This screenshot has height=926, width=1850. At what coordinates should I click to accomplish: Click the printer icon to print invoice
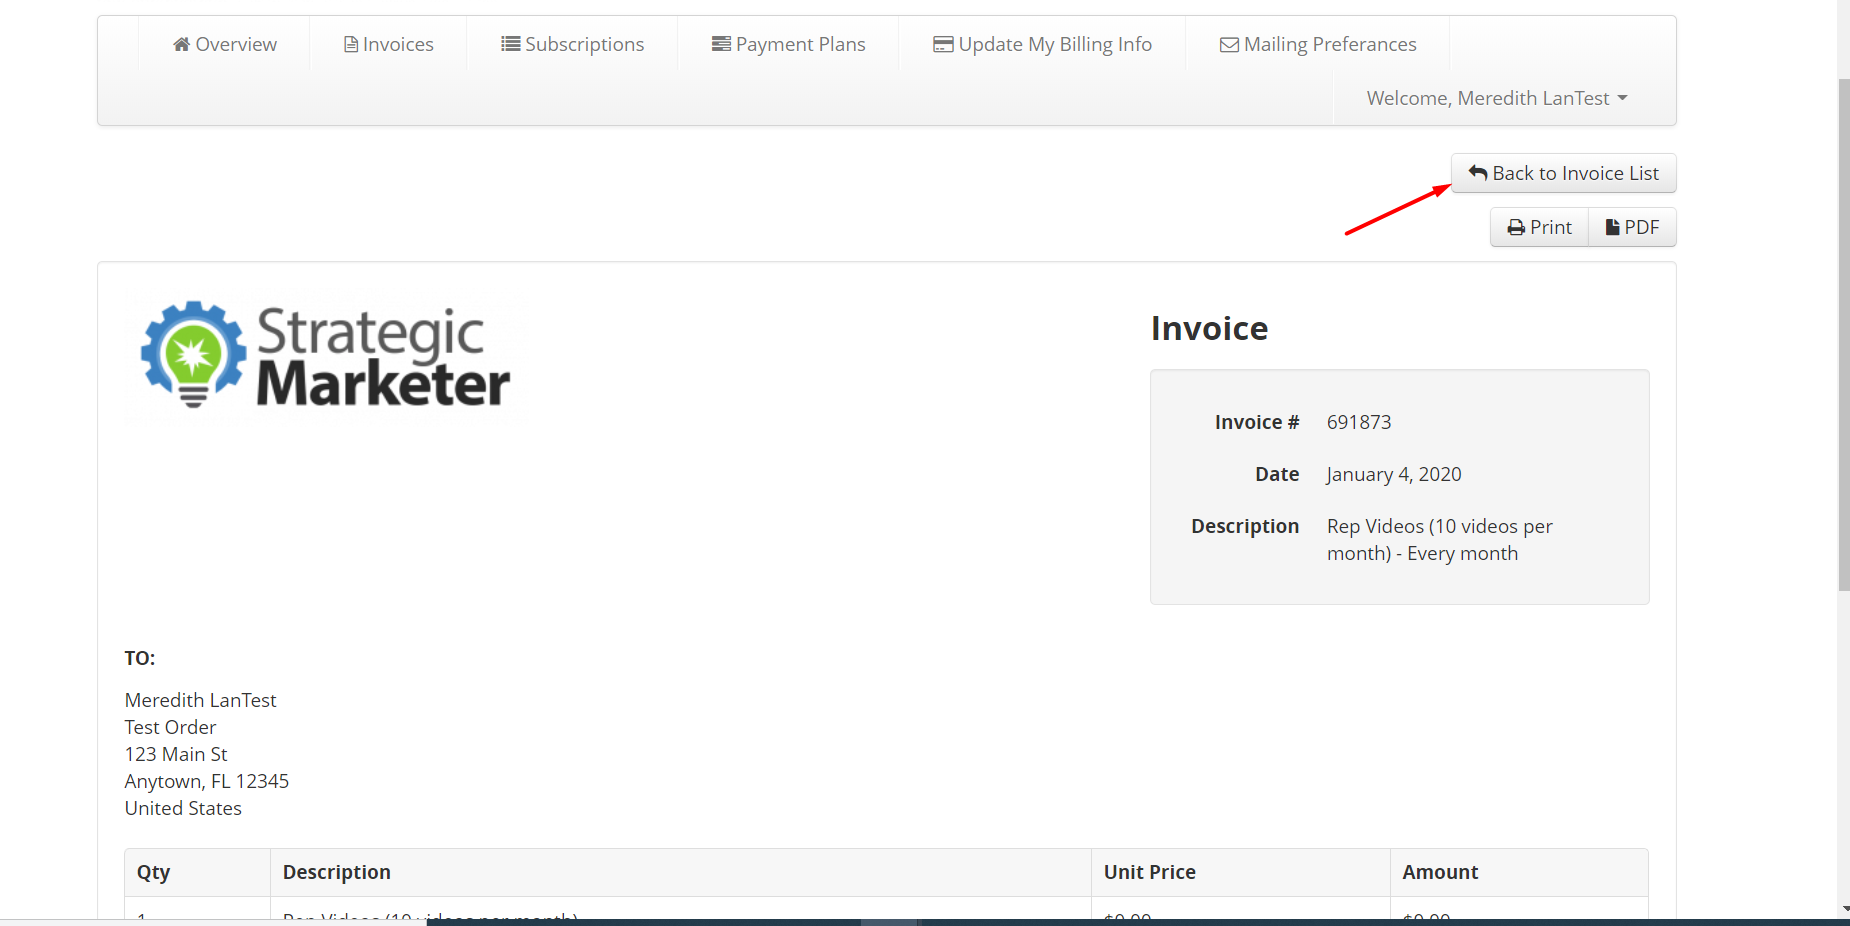(1516, 228)
